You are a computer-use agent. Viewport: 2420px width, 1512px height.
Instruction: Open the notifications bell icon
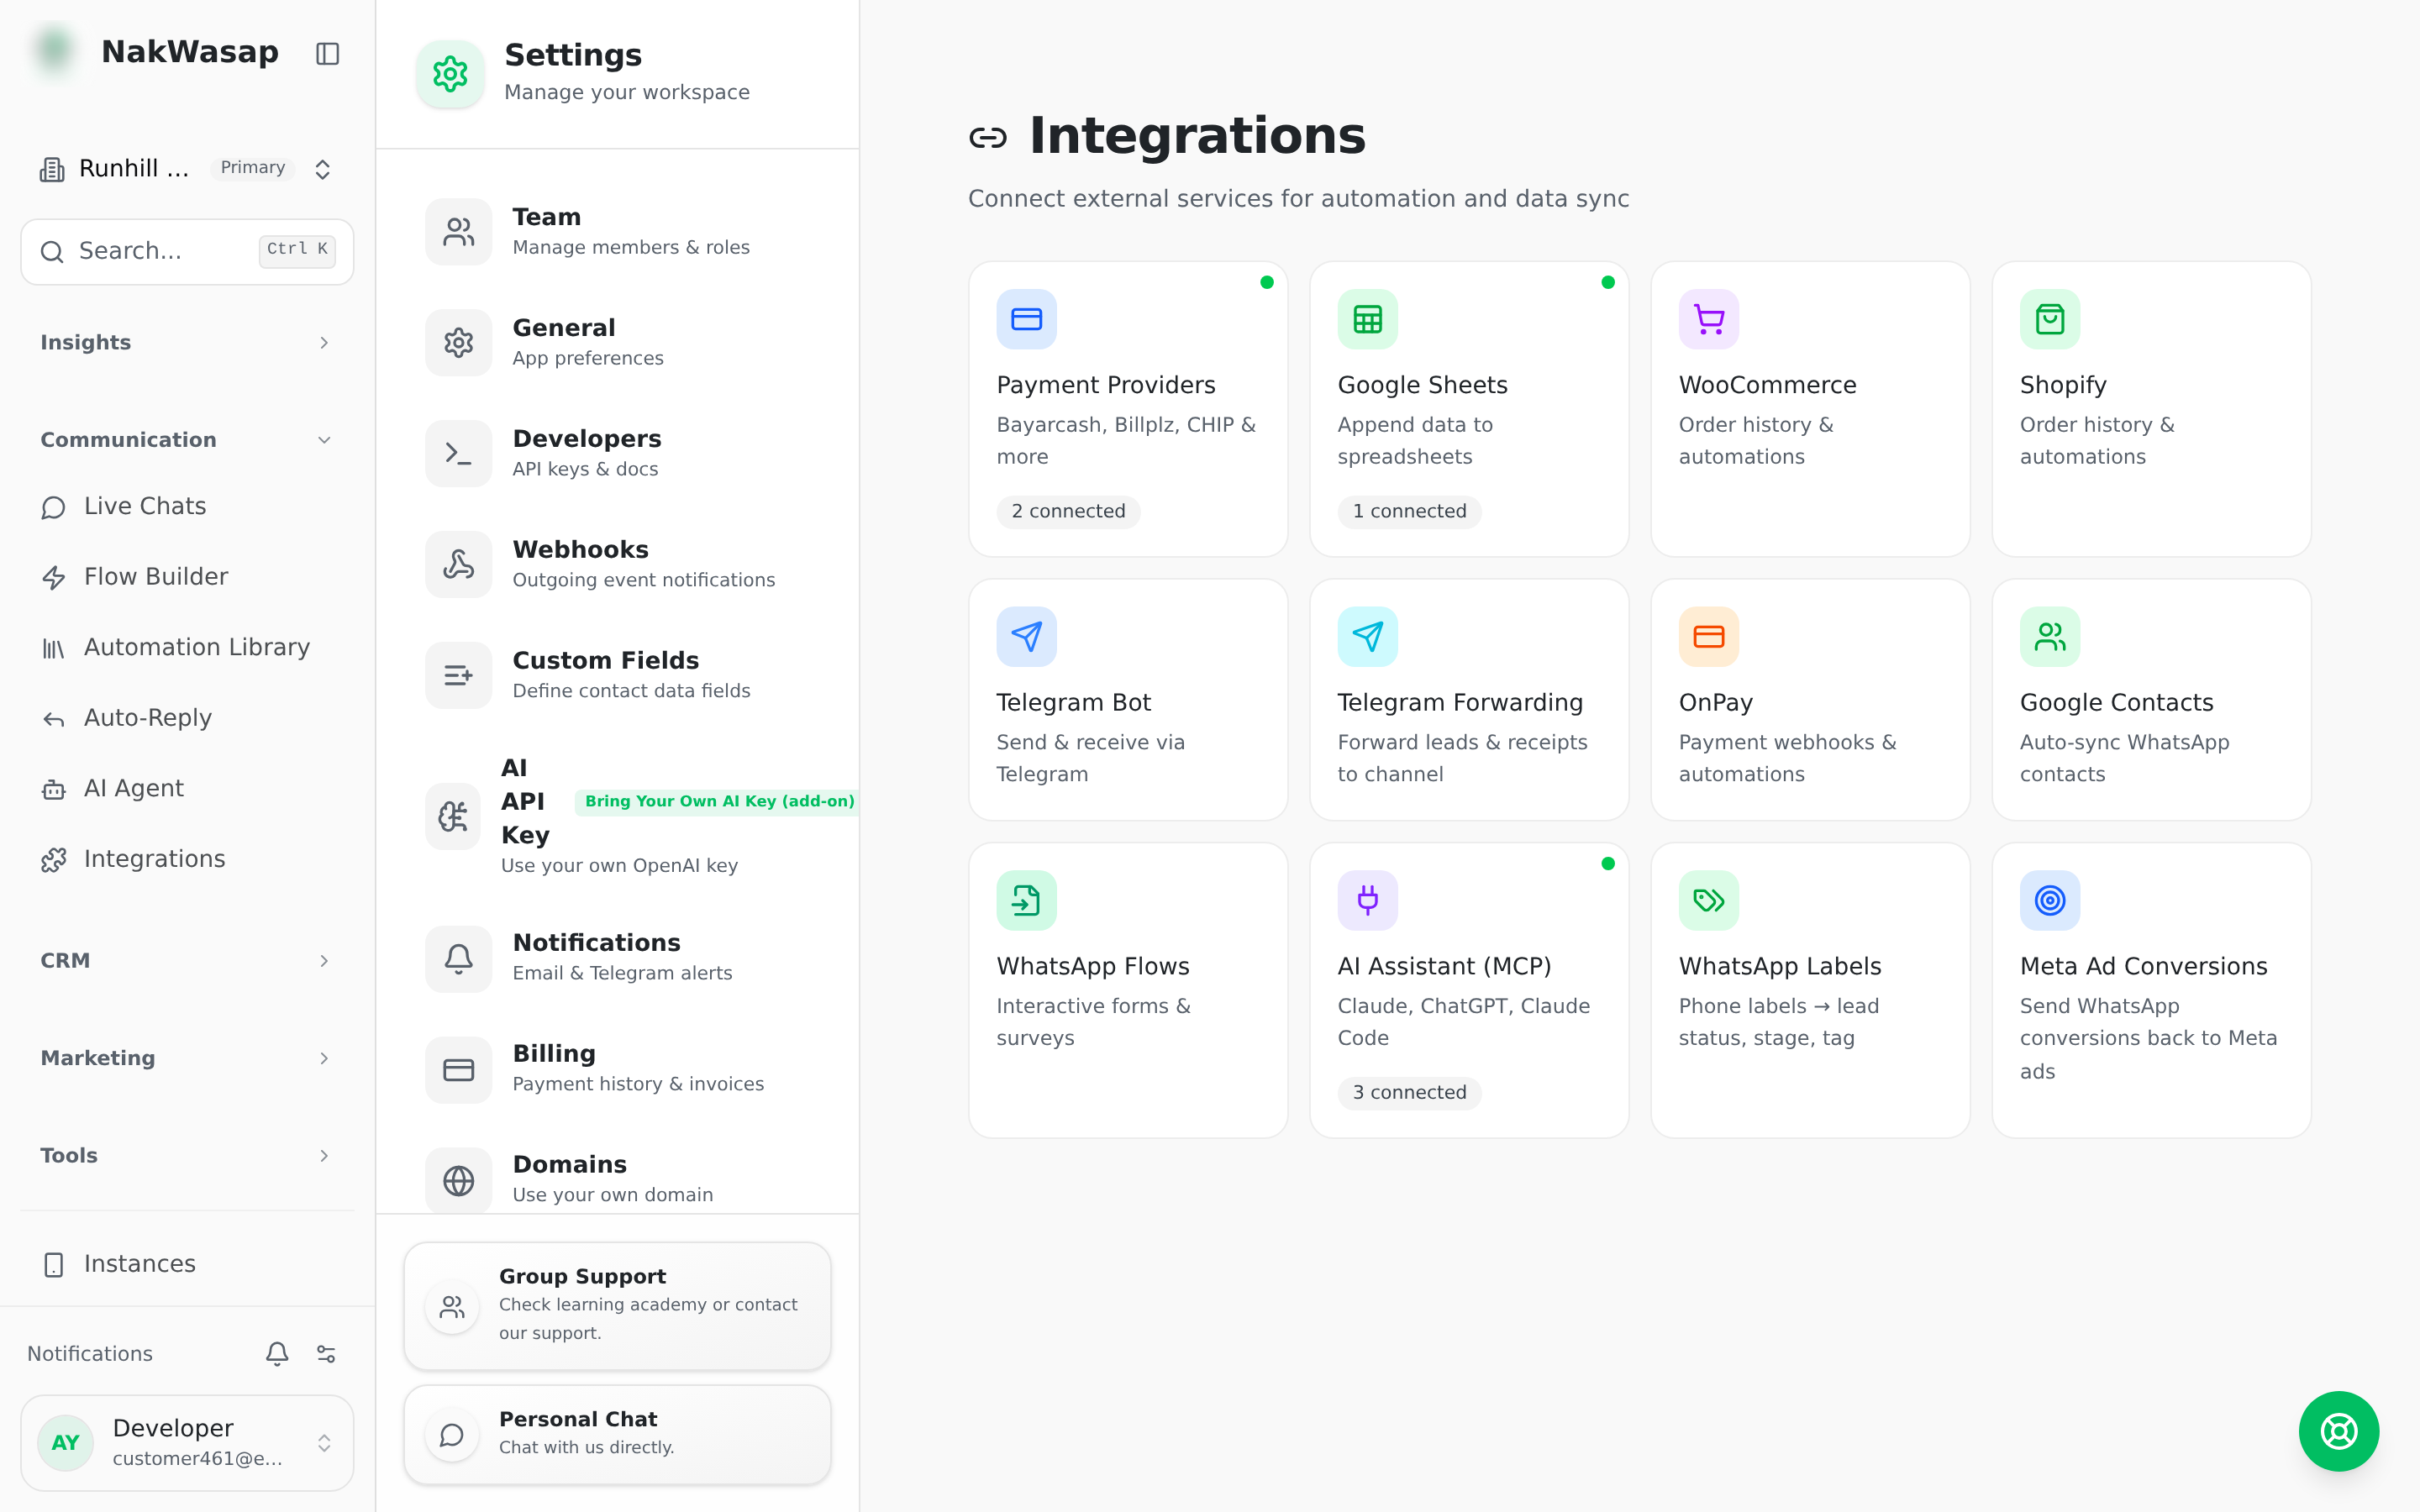click(277, 1353)
